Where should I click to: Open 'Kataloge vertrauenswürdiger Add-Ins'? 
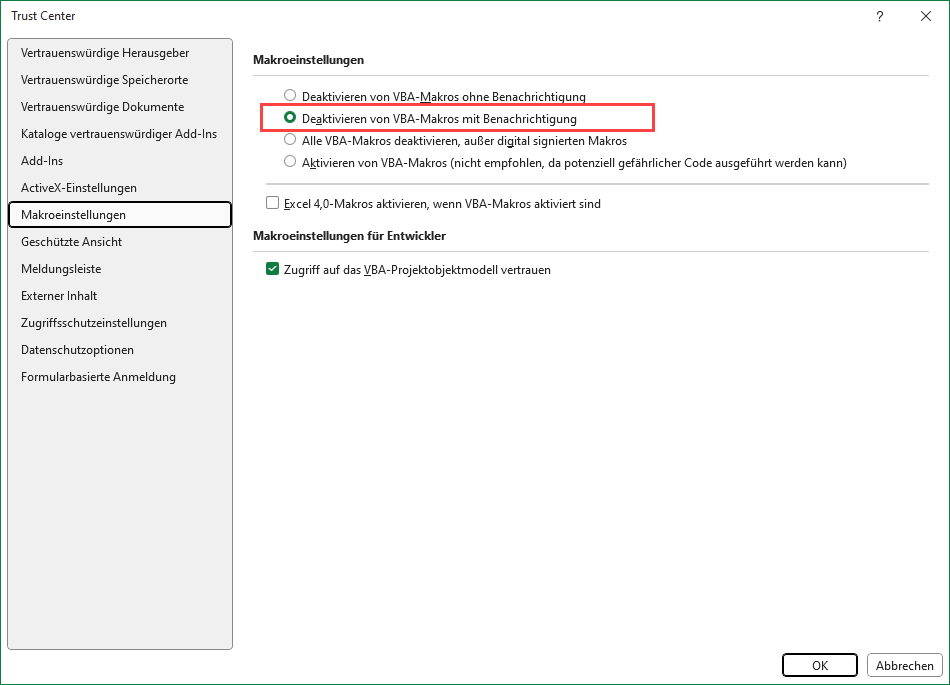tap(119, 134)
